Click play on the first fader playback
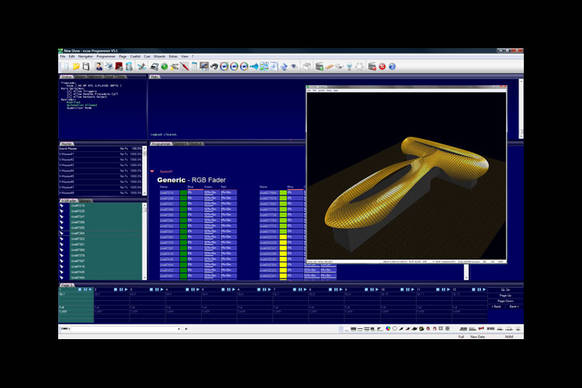The width and height of the screenshot is (582, 388). click(90, 289)
